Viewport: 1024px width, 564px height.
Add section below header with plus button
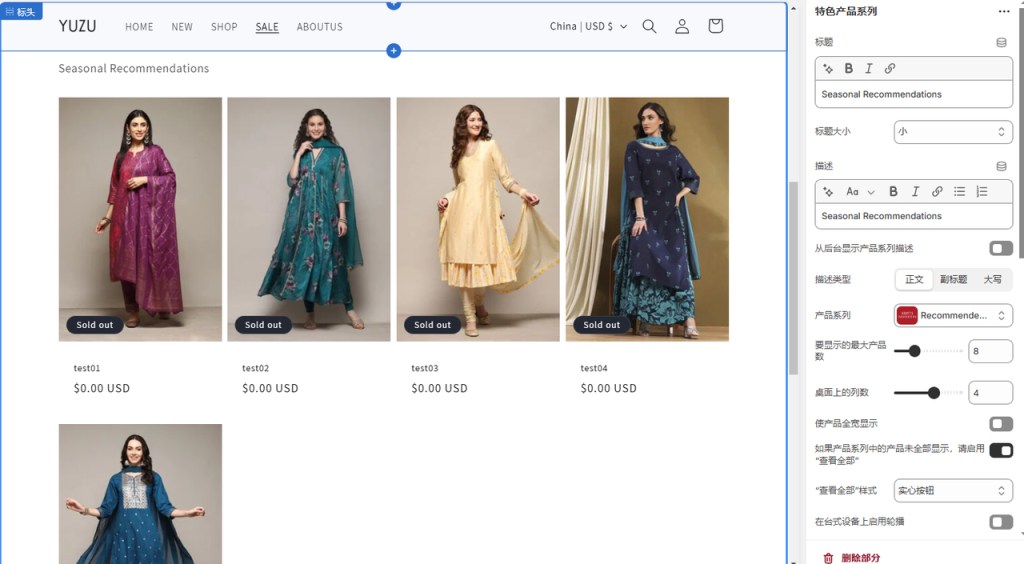tap(393, 50)
